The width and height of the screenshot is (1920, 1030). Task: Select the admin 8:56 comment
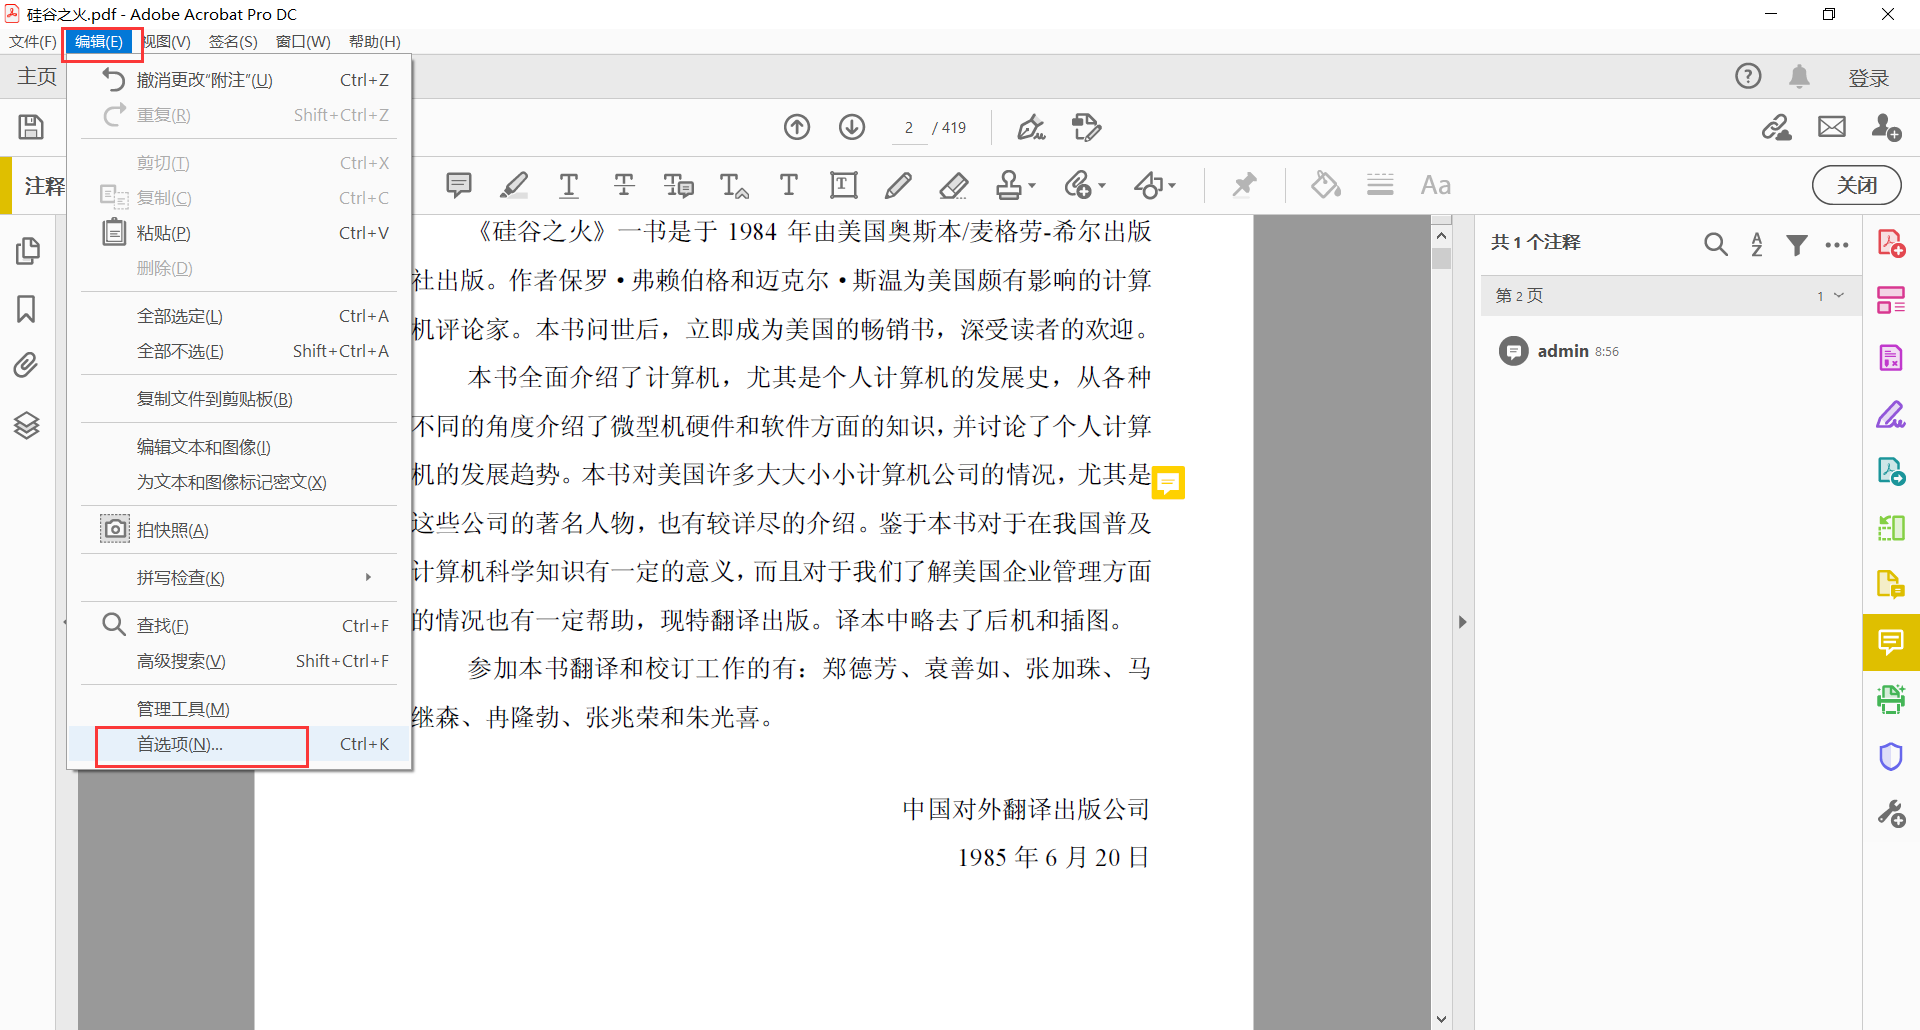click(1670, 351)
